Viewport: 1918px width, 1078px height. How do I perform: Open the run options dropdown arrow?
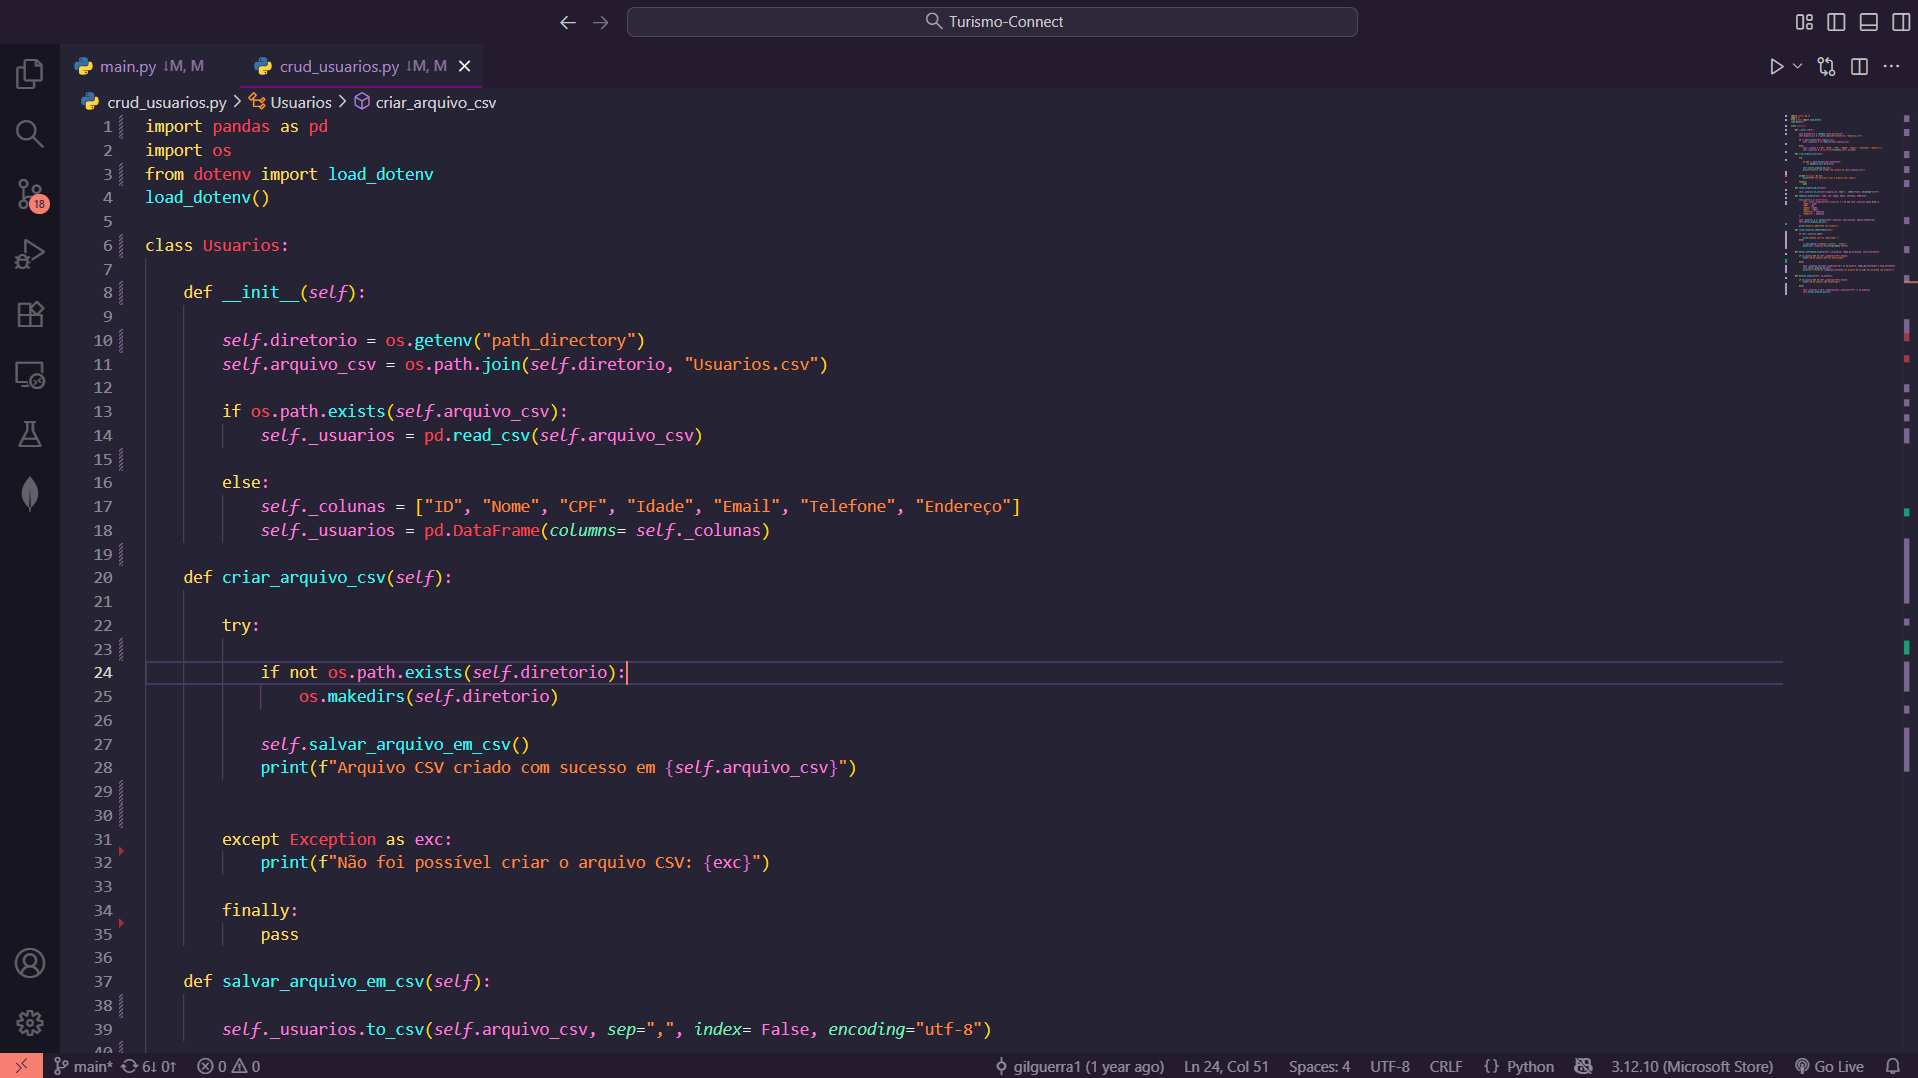click(x=1797, y=67)
